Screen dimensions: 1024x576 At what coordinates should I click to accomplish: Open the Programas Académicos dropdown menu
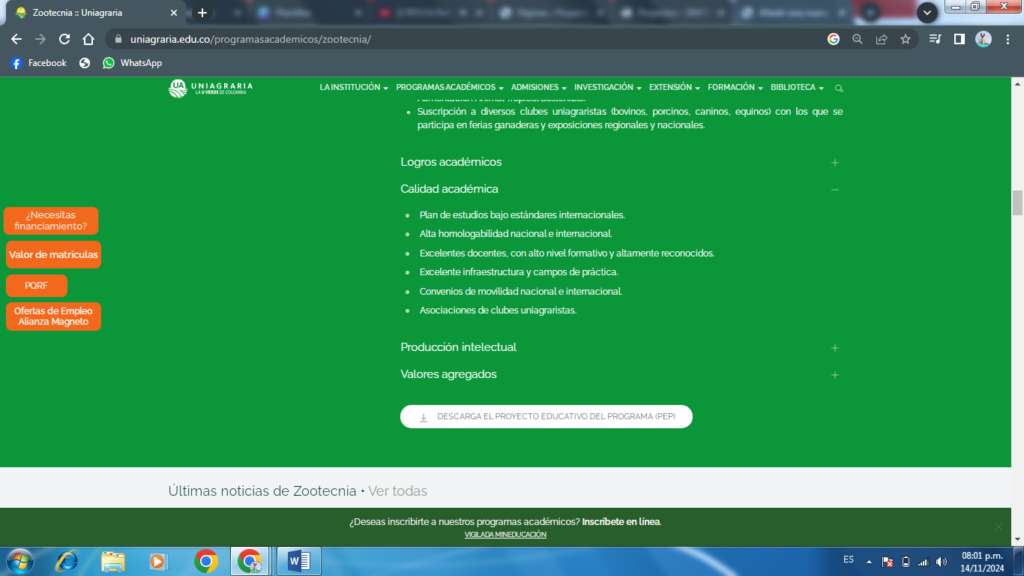[449, 88]
